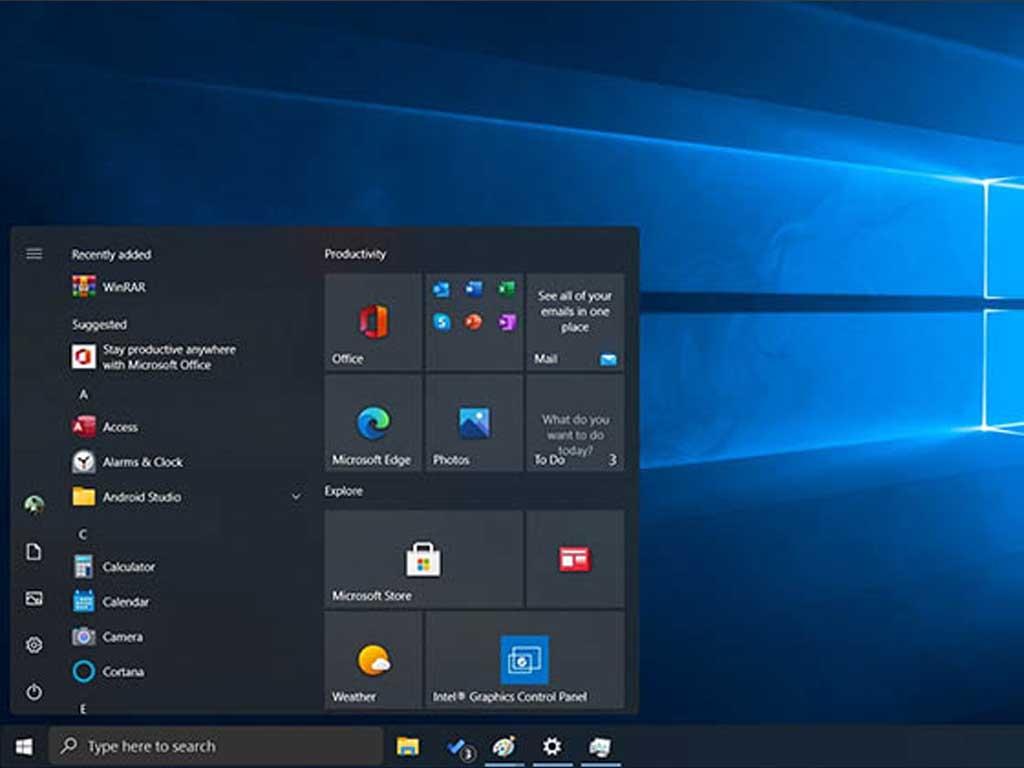
Task: Click the Explore group title
Action: tap(344, 491)
